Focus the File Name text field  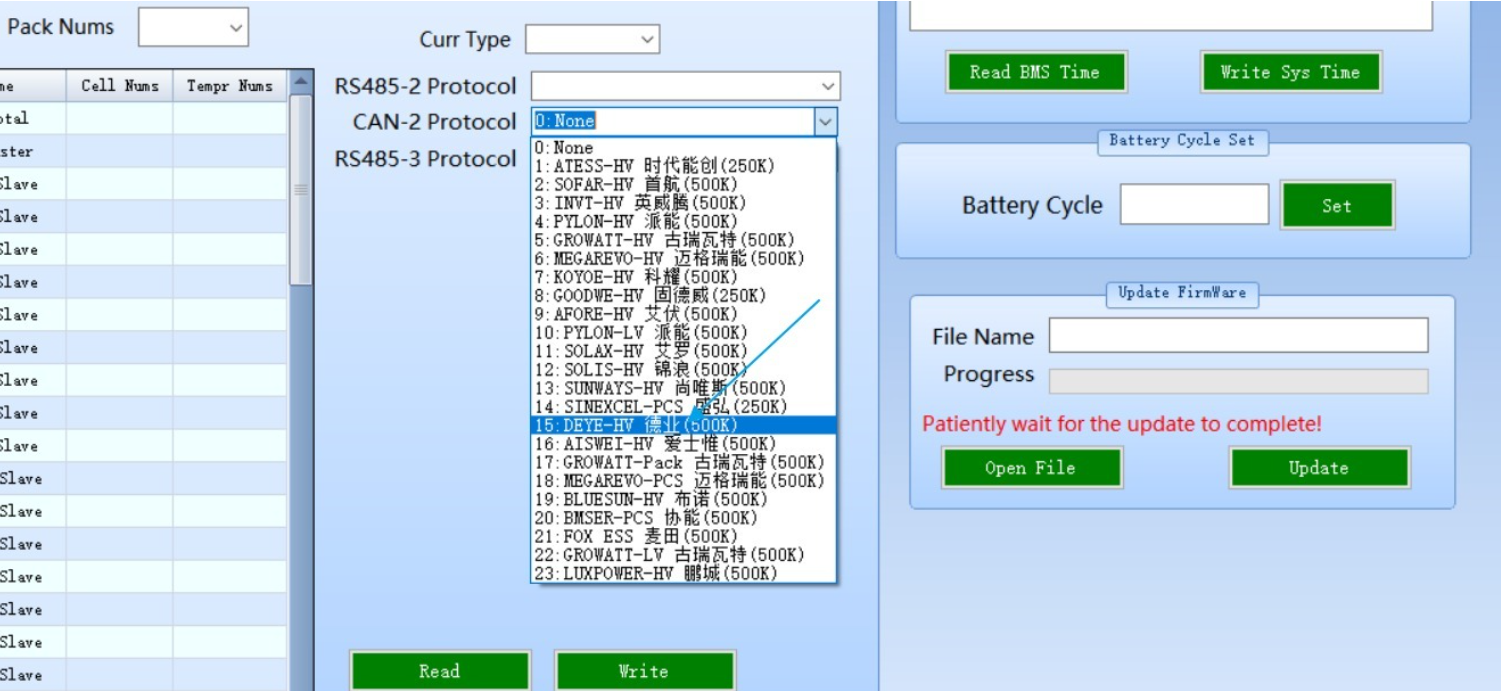1238,335
